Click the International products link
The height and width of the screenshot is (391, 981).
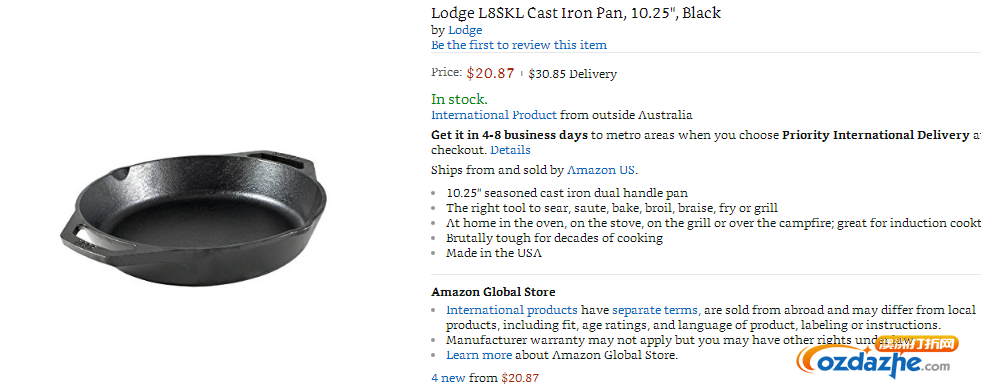coord(512,310)
